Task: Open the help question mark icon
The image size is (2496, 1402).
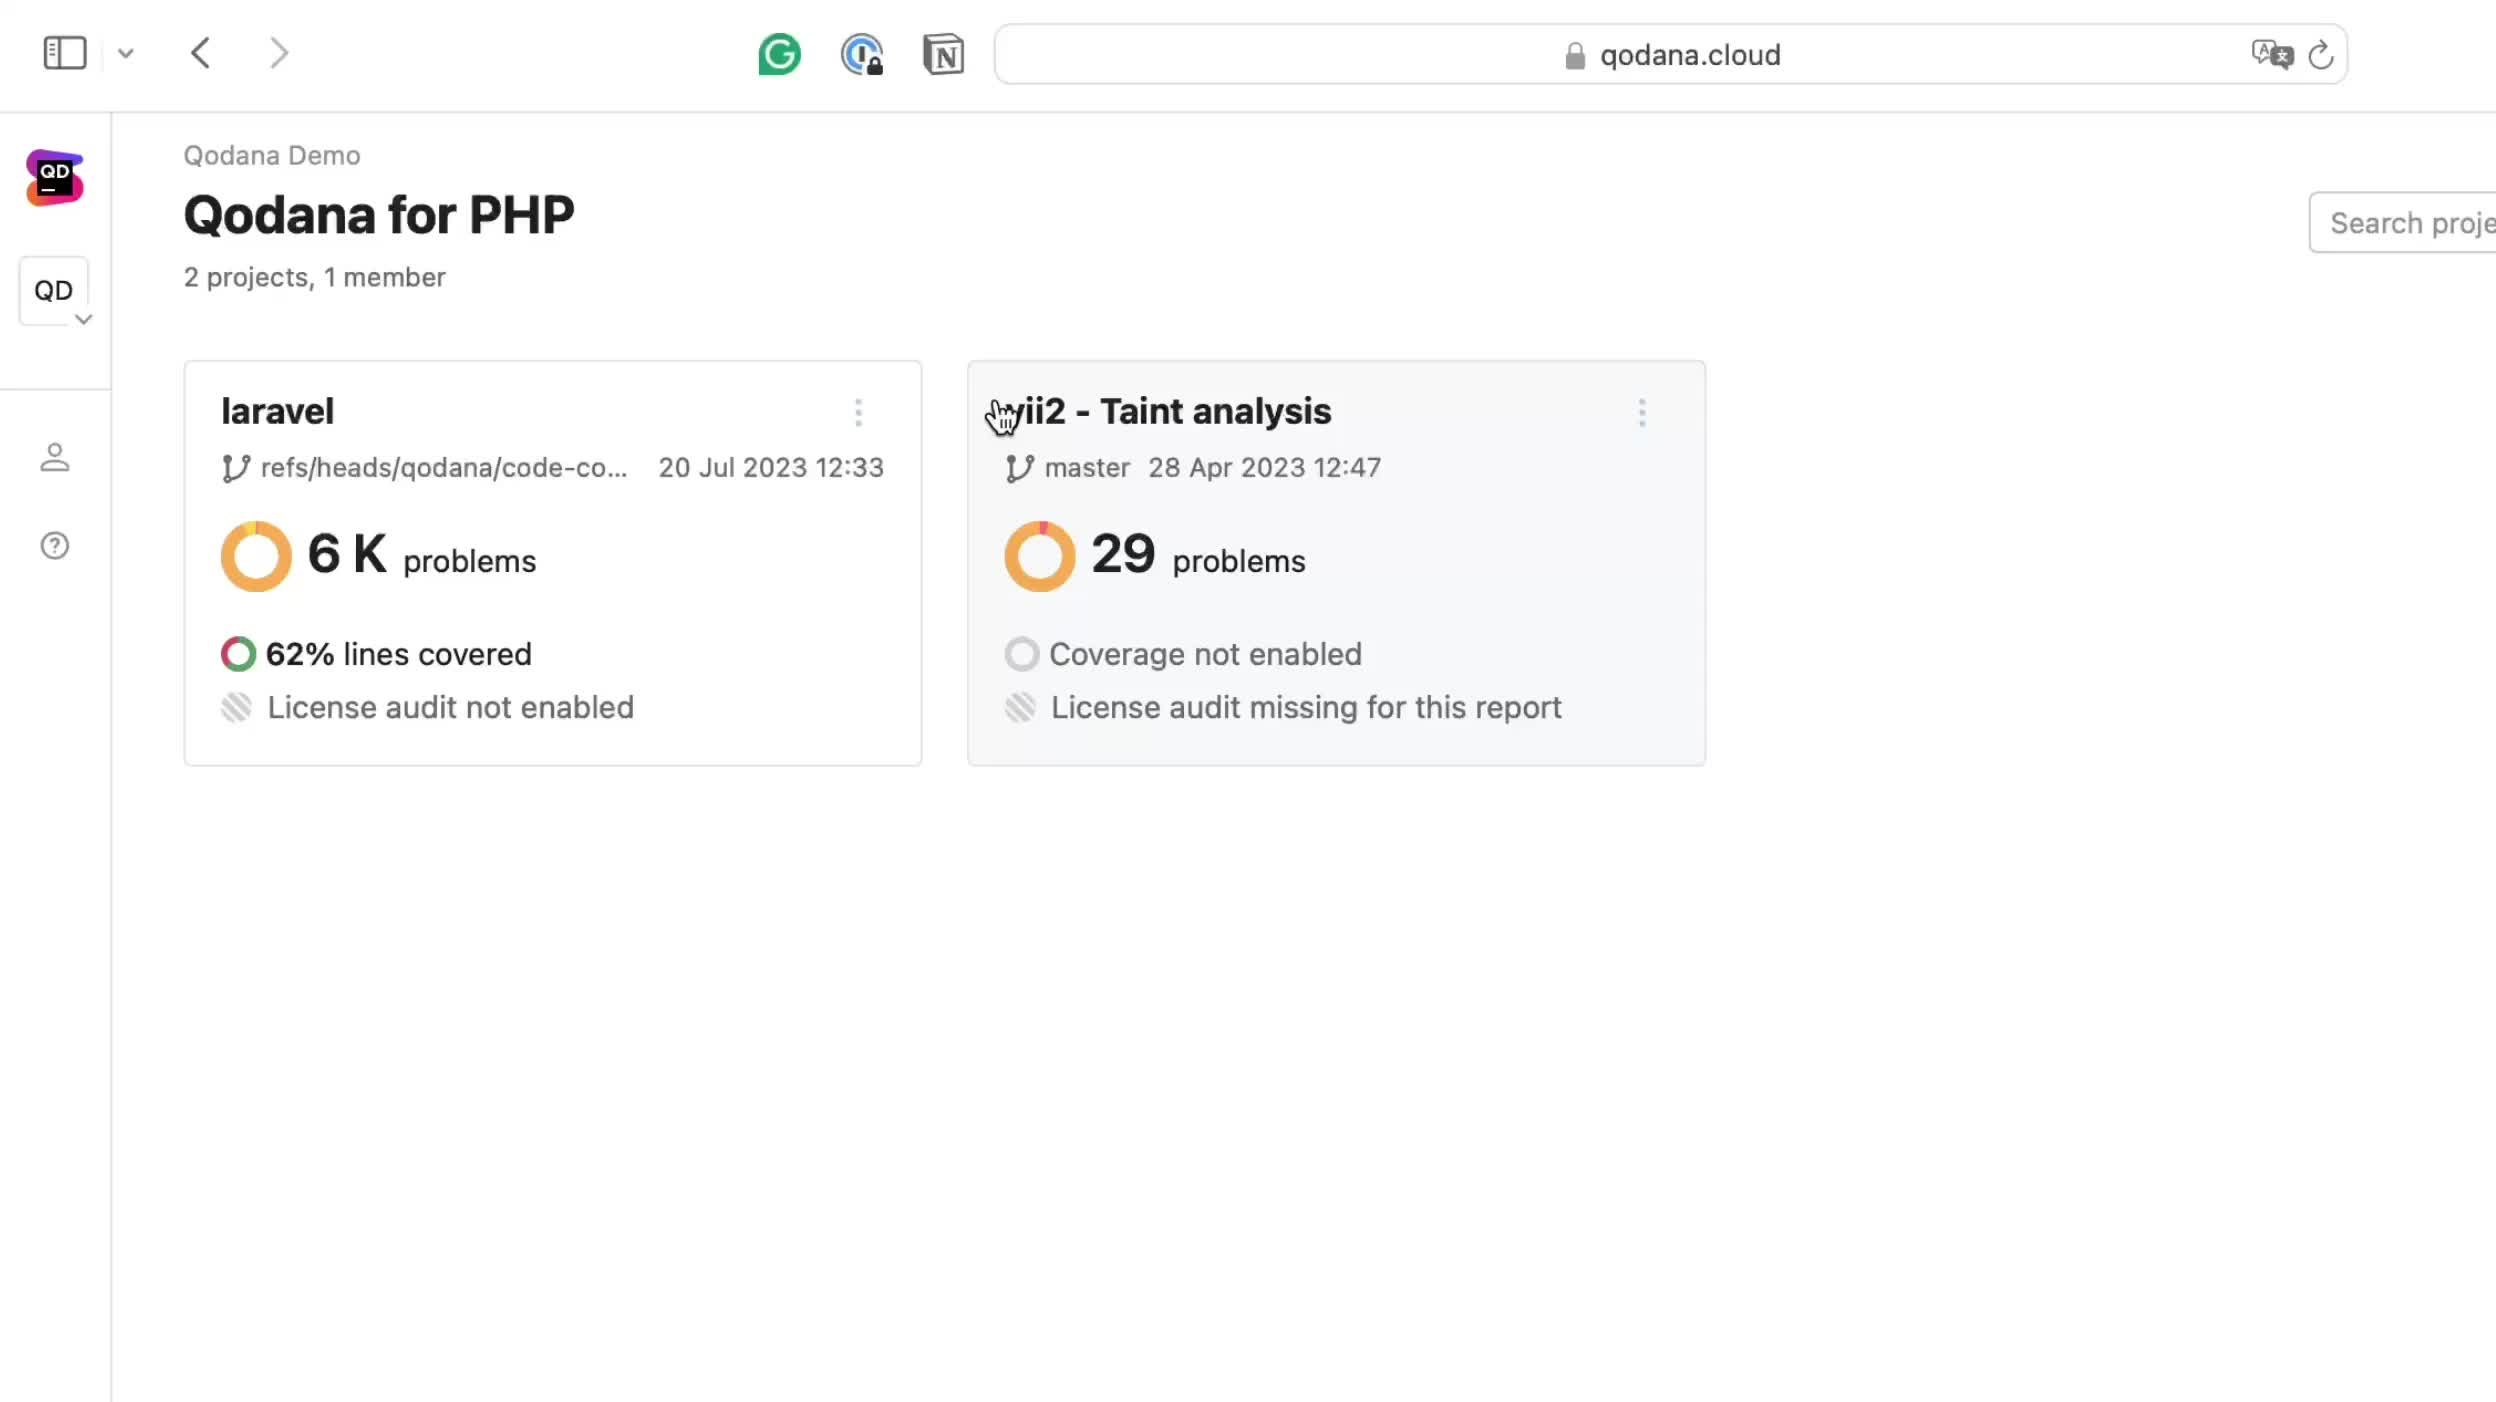Action: [x=54, y=545]
